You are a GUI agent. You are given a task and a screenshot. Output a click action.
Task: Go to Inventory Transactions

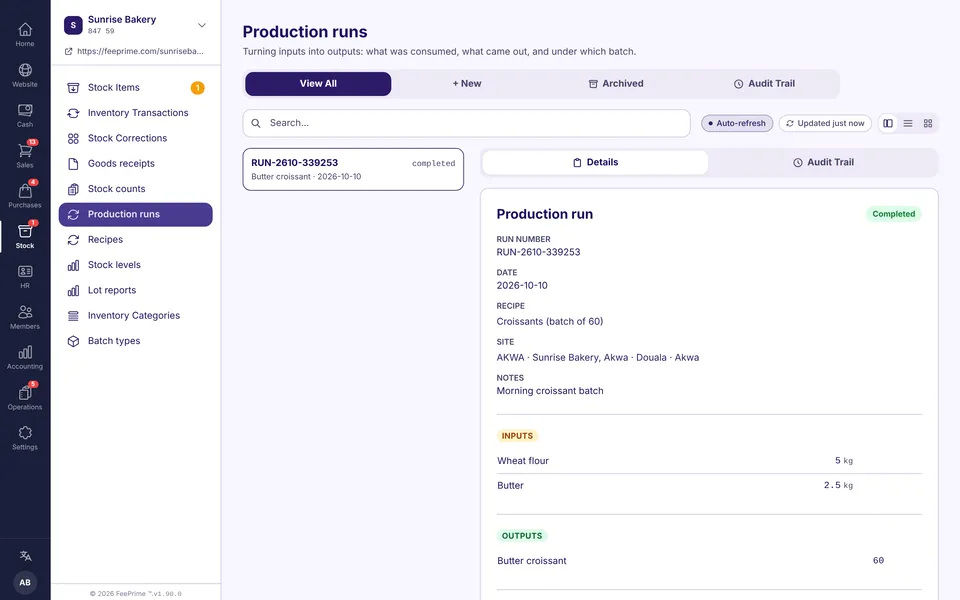135,113
